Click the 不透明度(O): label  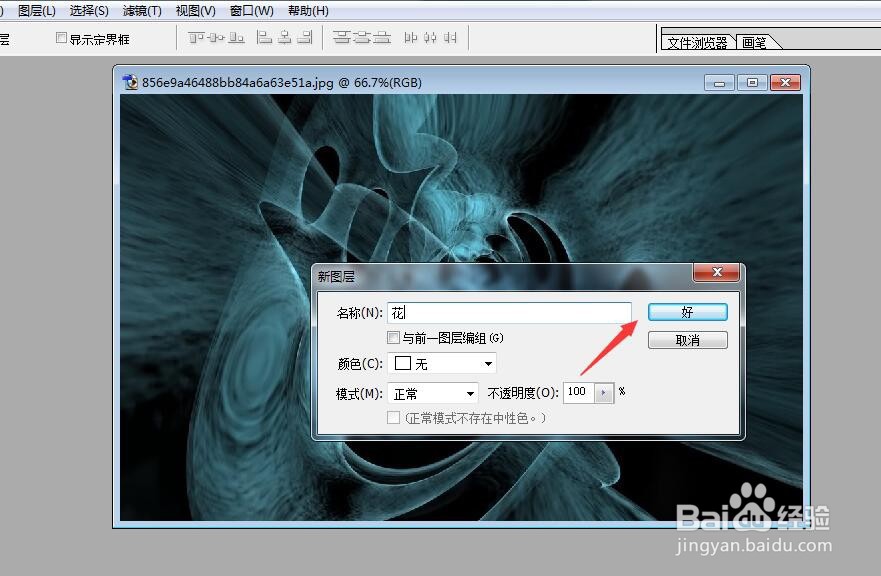522,393
